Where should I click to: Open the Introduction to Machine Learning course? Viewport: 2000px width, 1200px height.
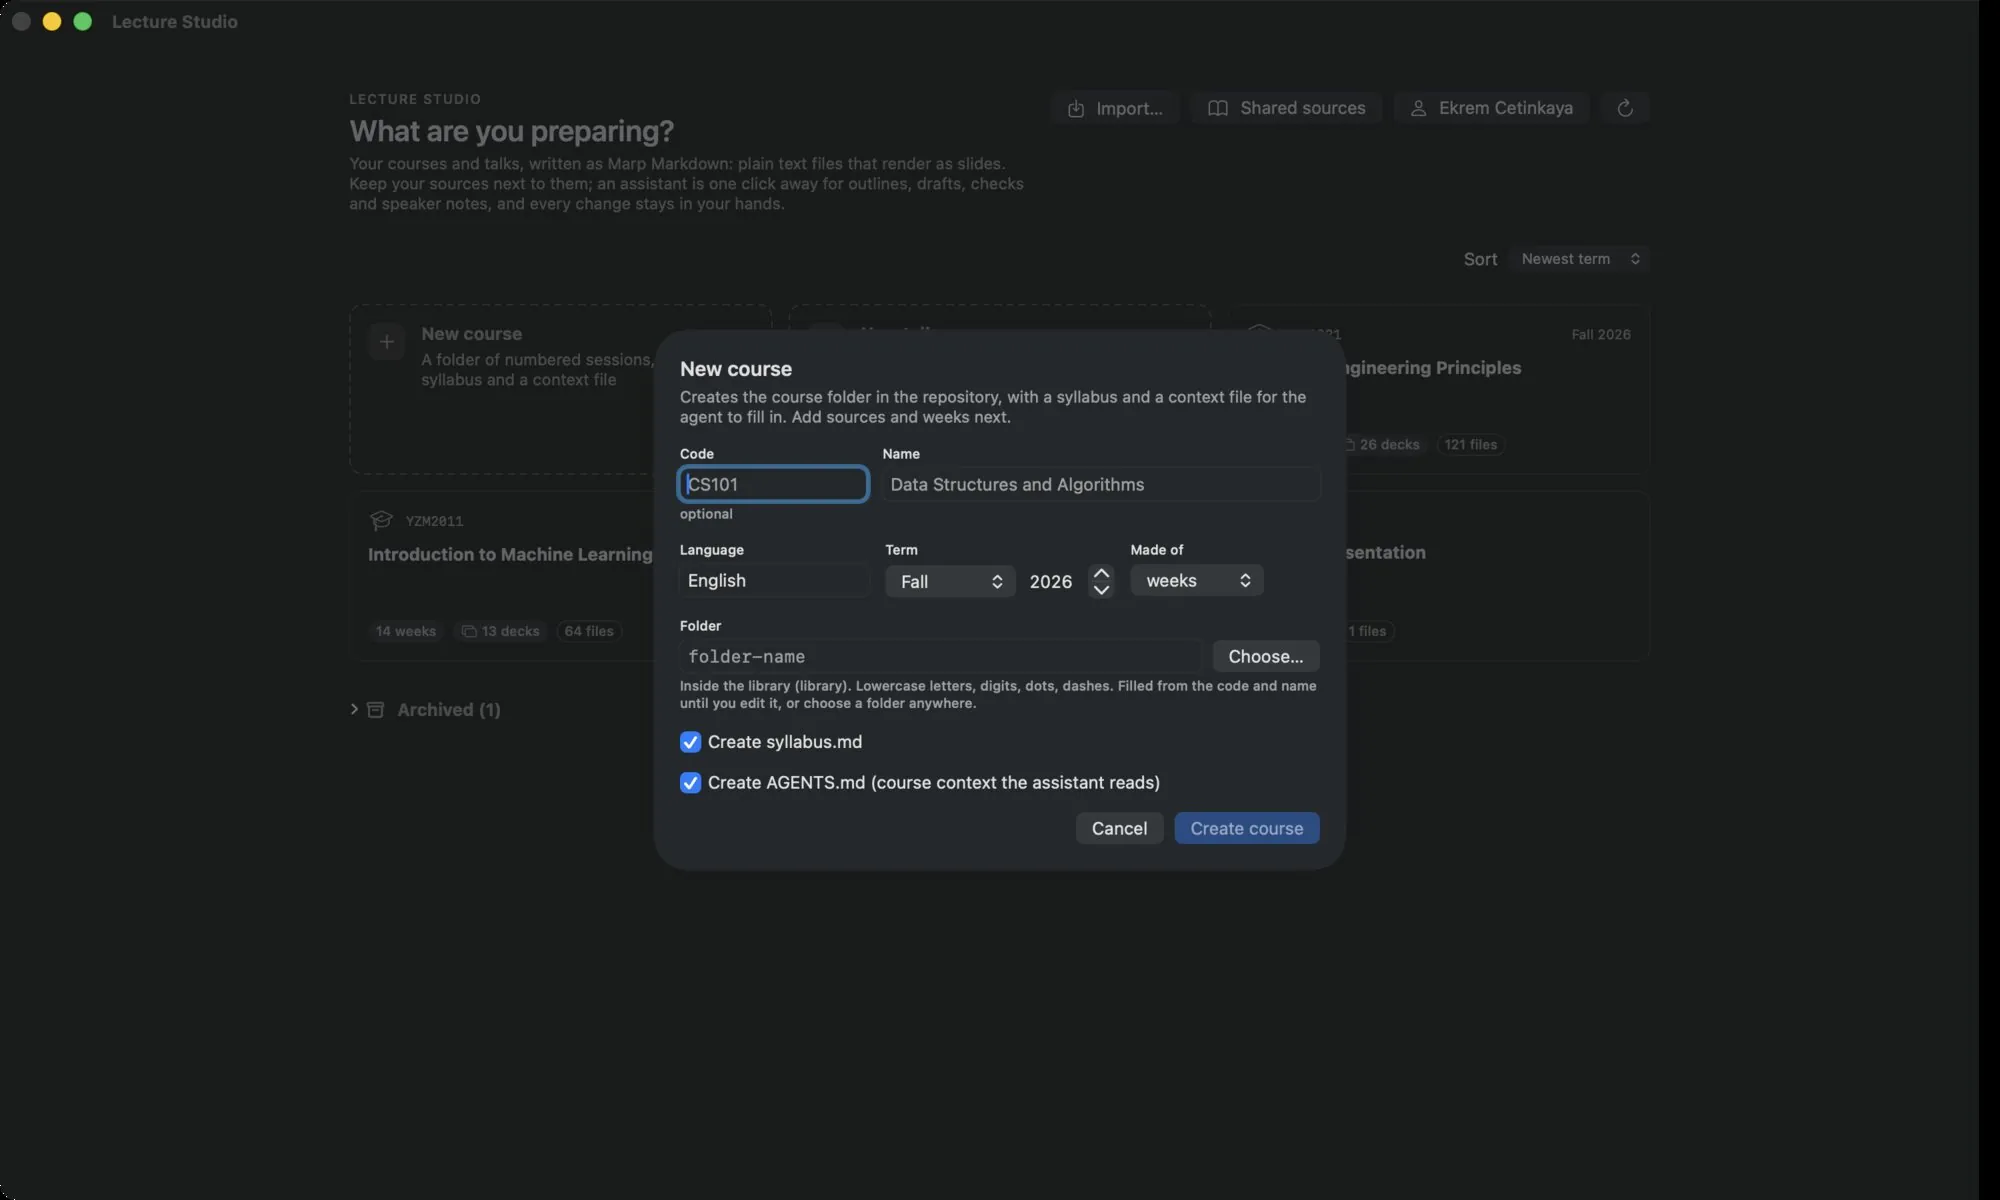[510, 554]
